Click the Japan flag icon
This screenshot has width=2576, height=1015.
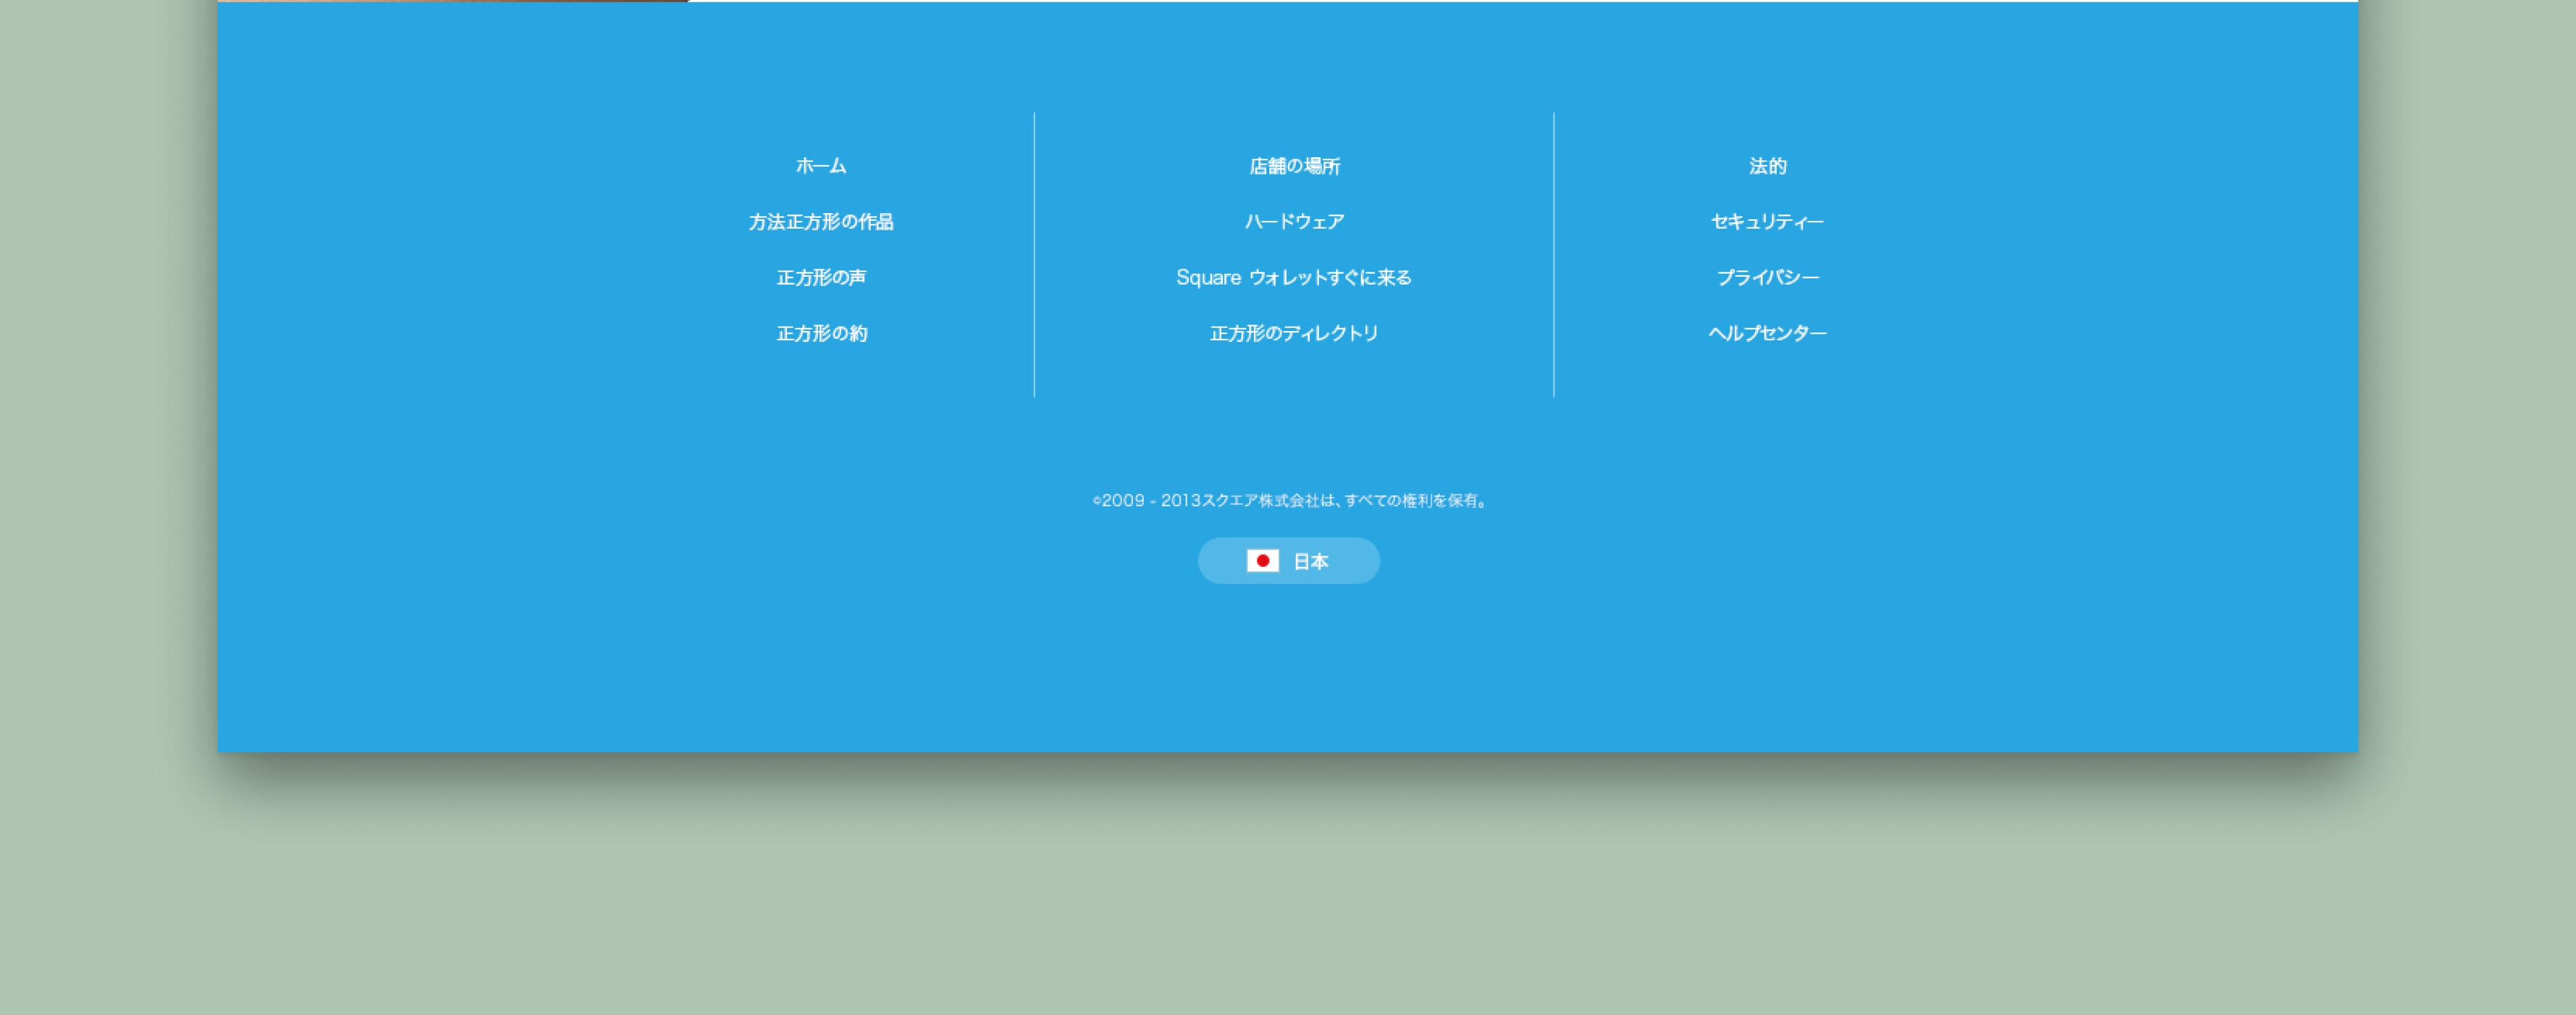[1262, 561]
